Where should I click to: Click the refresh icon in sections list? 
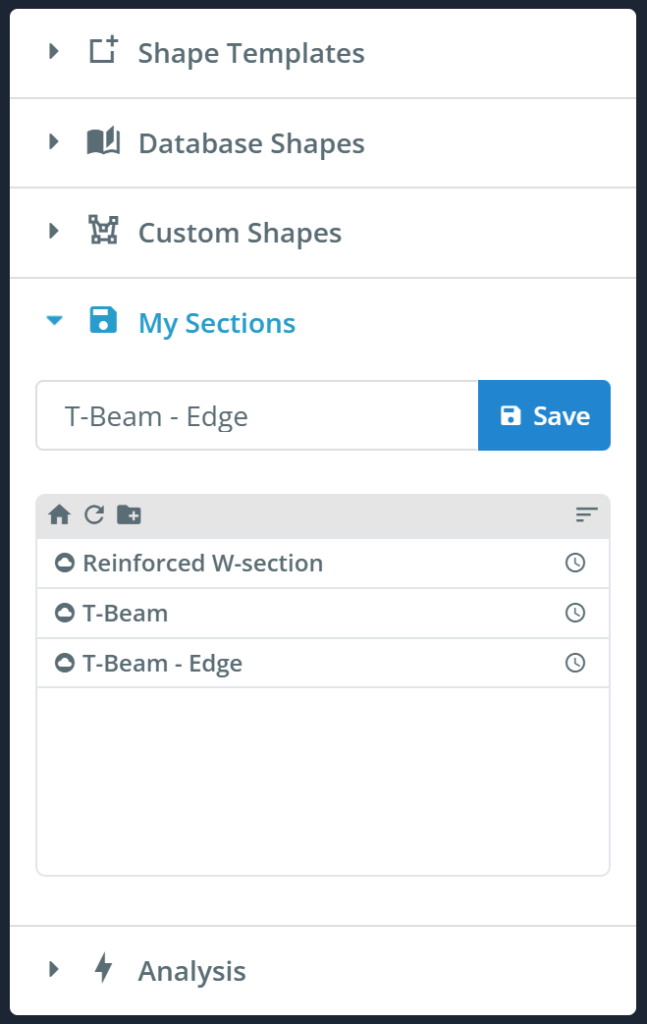coord(93,515)
